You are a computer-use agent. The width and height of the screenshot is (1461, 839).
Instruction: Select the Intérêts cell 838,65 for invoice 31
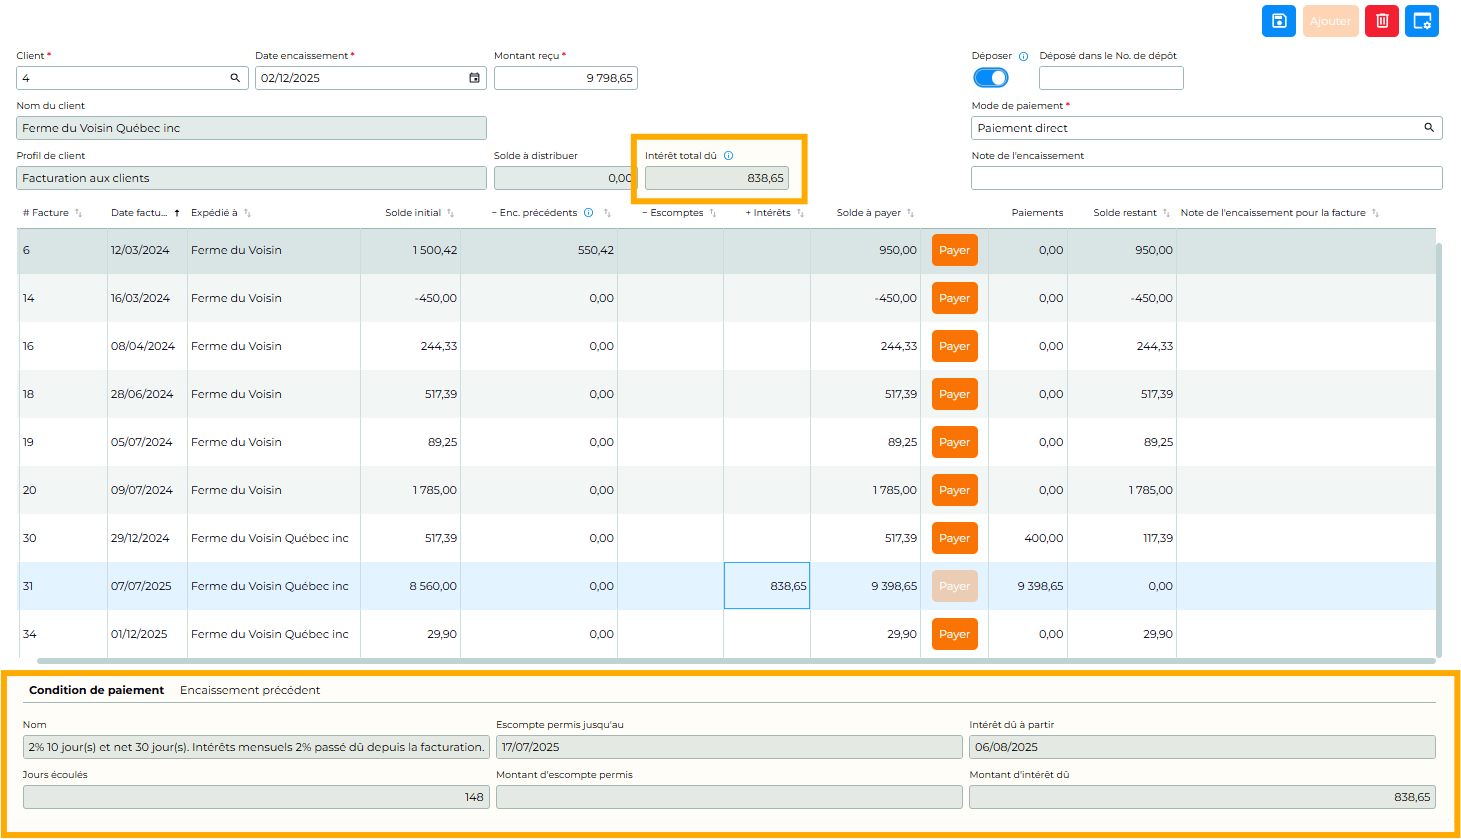pos(767,586)
